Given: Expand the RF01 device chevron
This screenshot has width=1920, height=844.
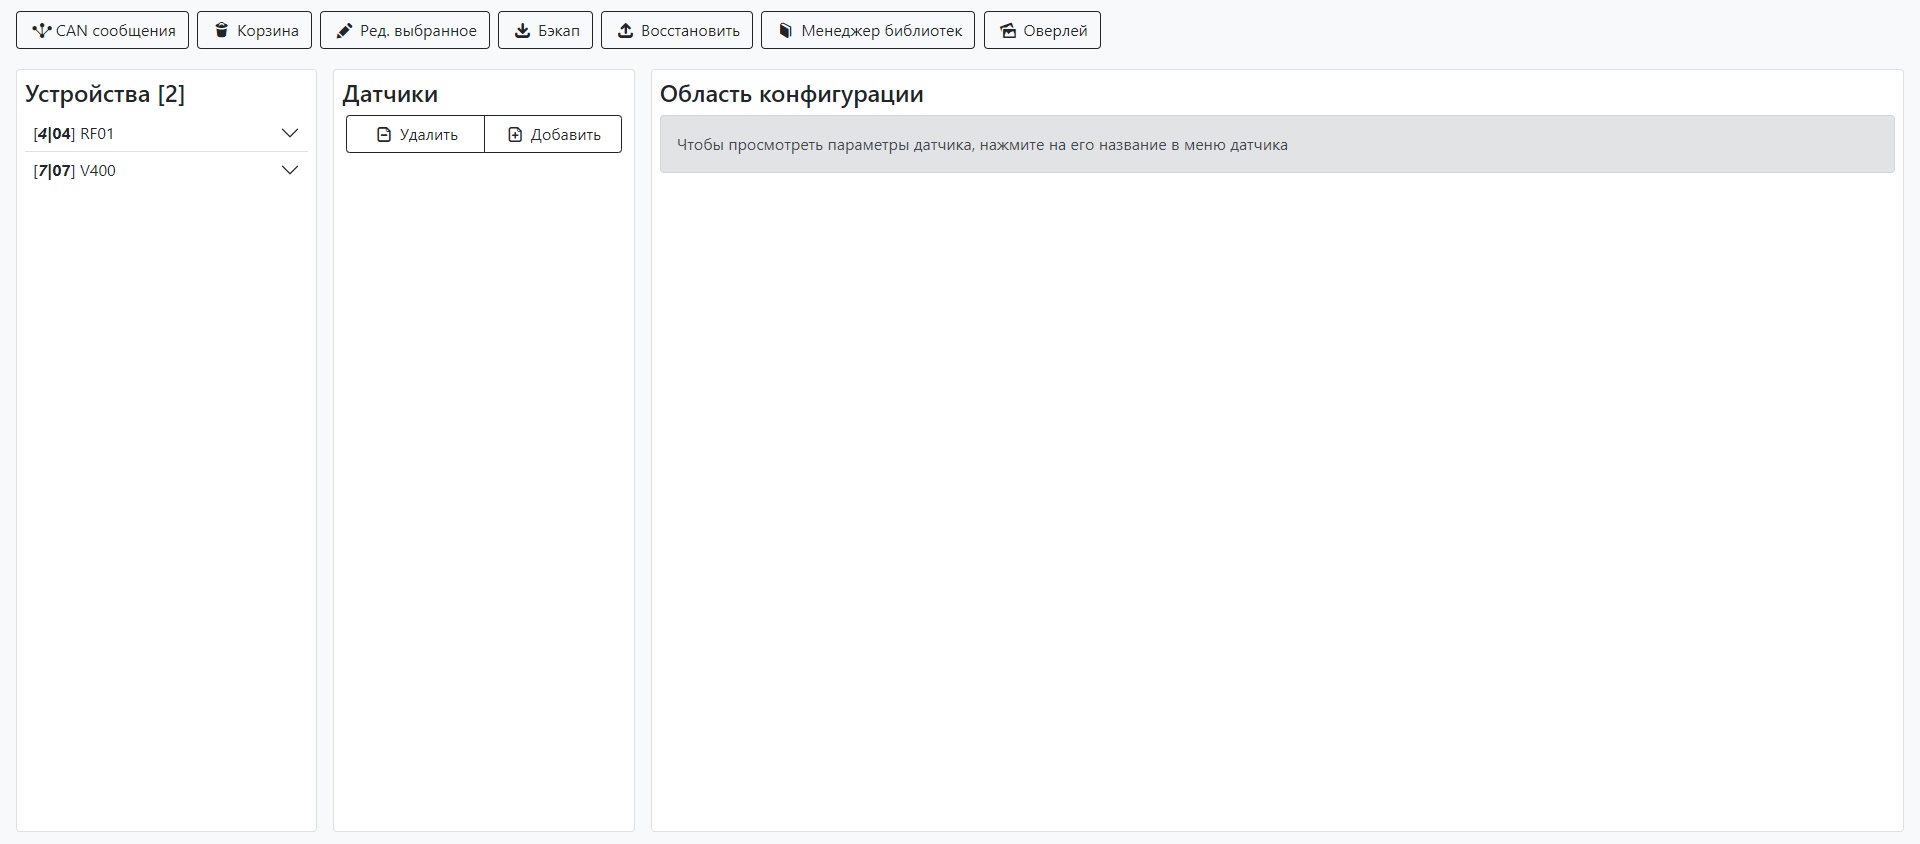Looking at the screenshot, I should pos(290,133).
